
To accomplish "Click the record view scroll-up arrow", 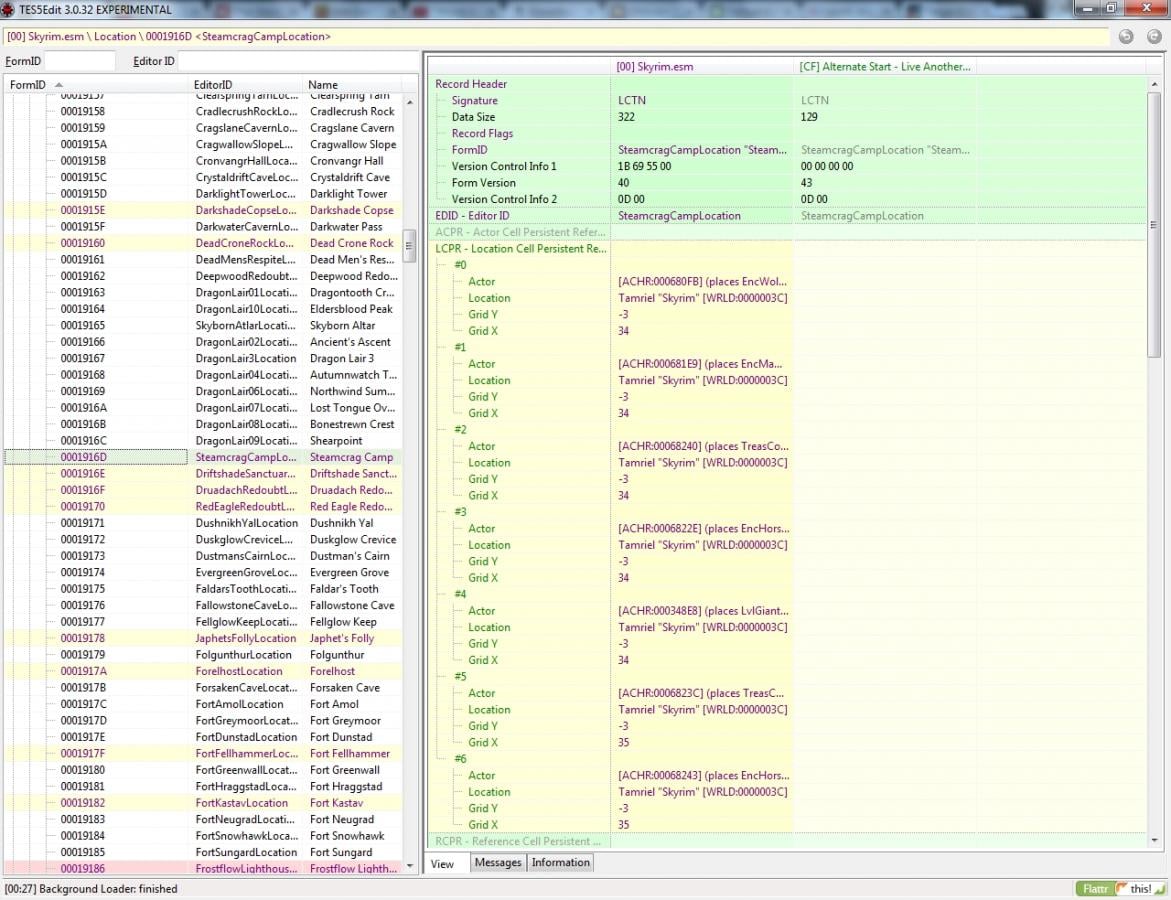I will point(1155,84).
